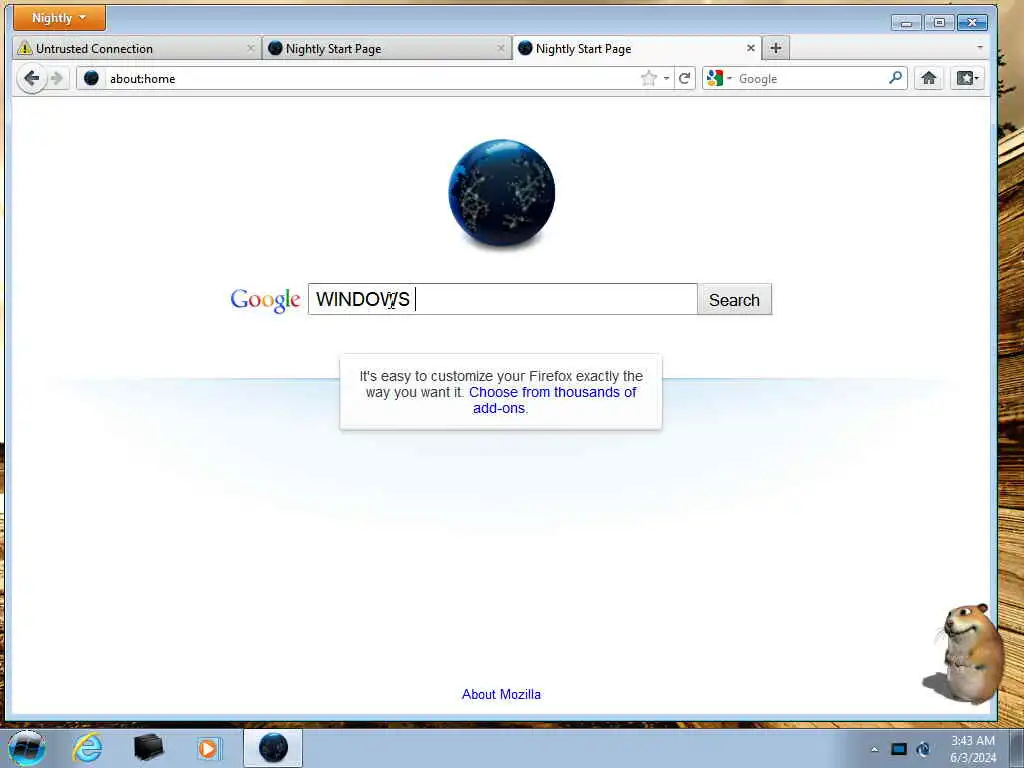Click the globe site identity icon
Screen dimensions: 1024x768
[91, 78]
